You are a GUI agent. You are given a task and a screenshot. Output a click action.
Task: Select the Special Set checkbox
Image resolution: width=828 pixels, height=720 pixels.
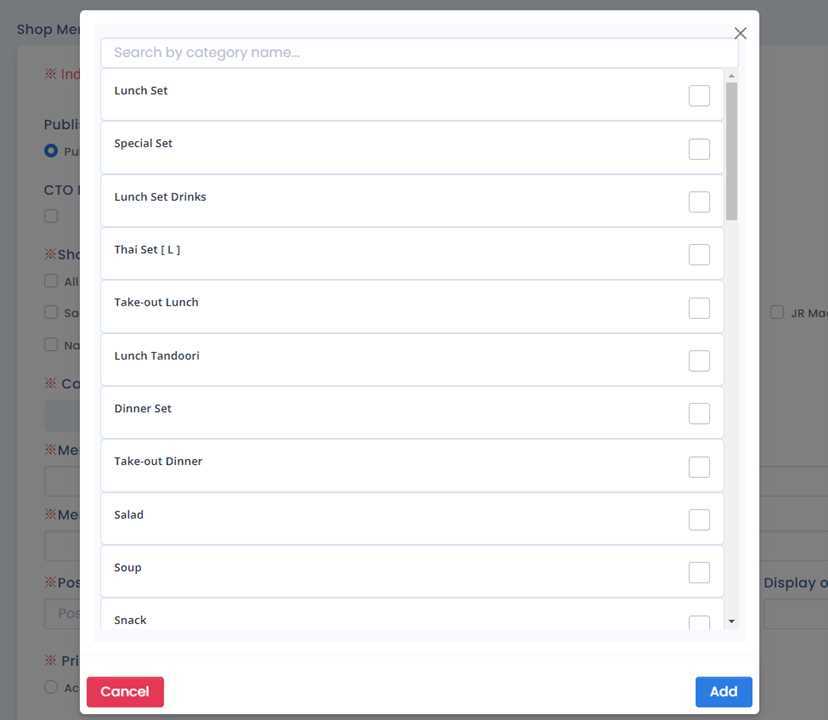click(699, 149)
